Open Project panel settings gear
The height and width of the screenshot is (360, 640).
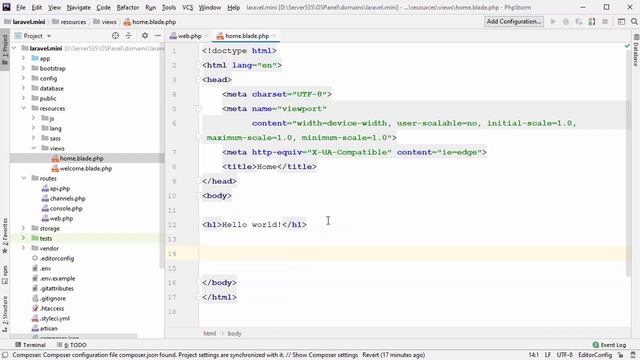pyautogui.click(x=145, y=36)
